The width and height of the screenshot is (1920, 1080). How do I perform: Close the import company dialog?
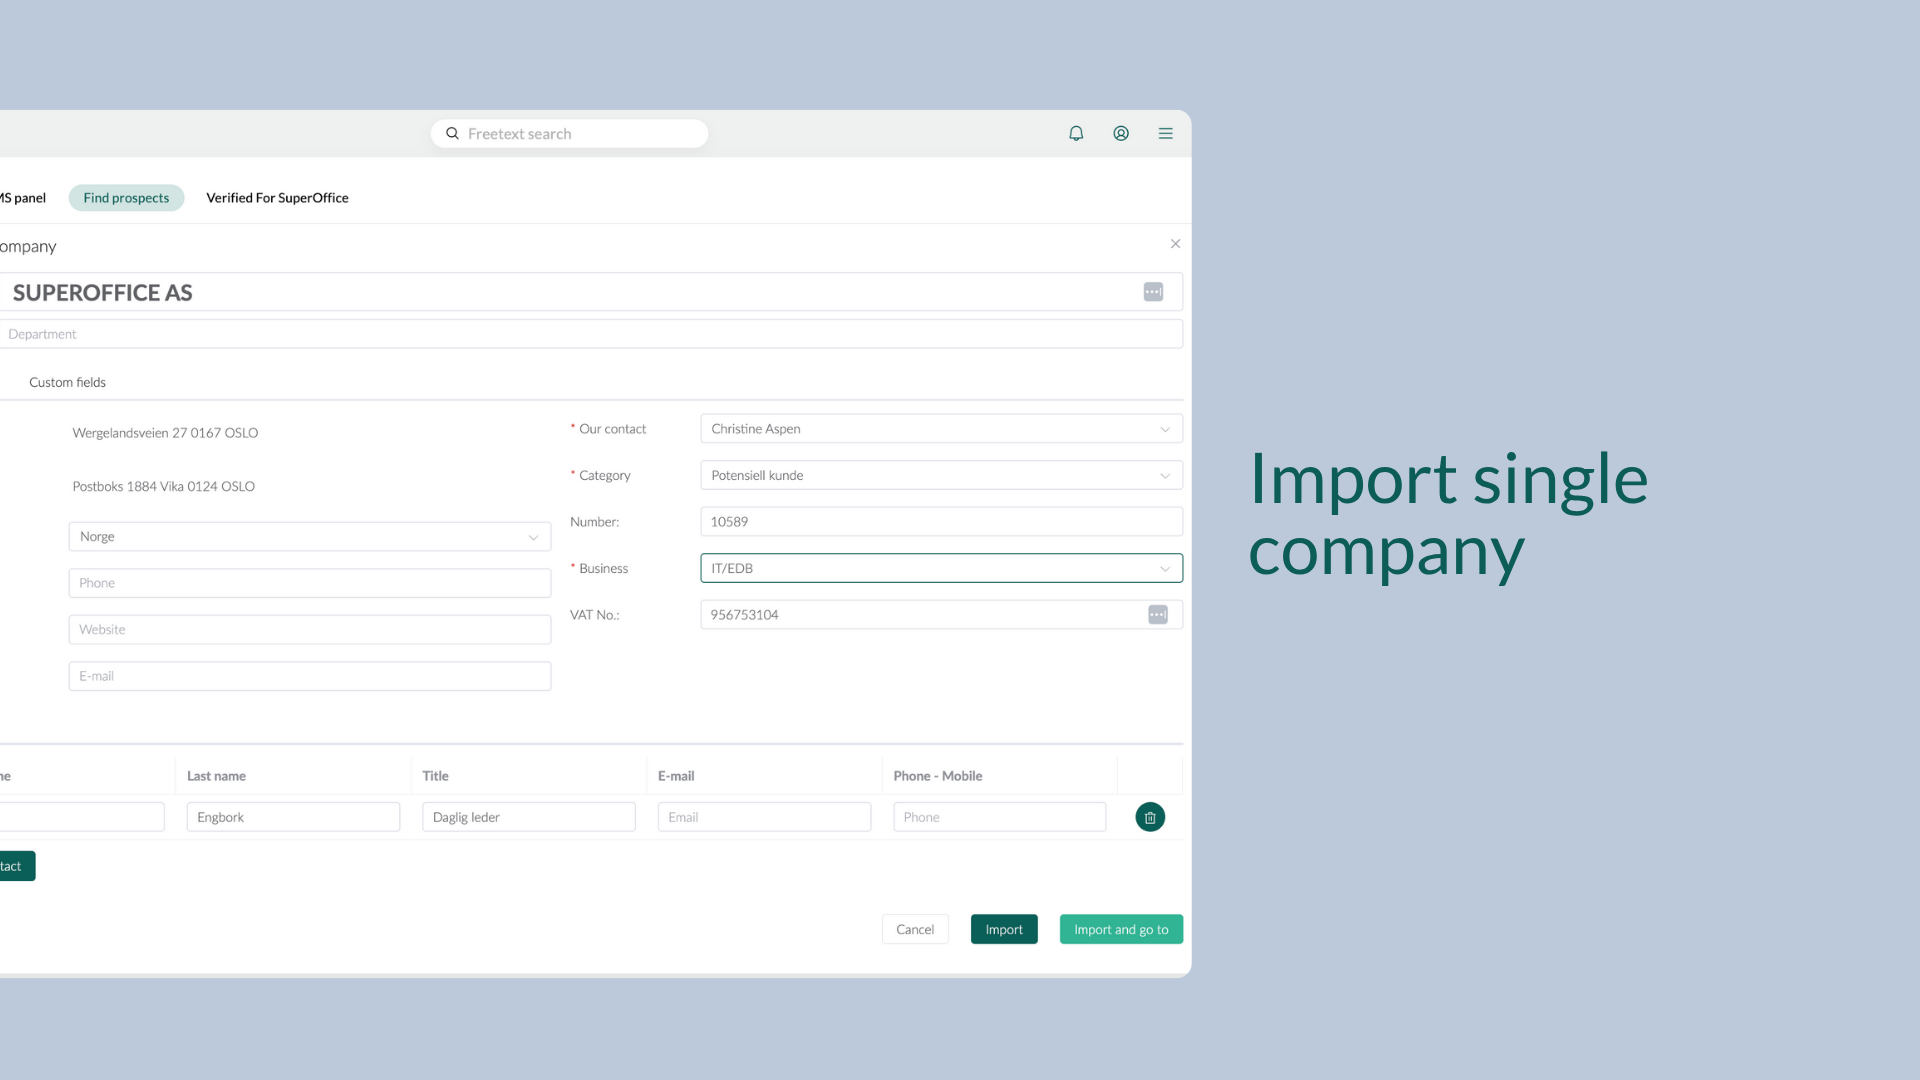(1176, 244)
